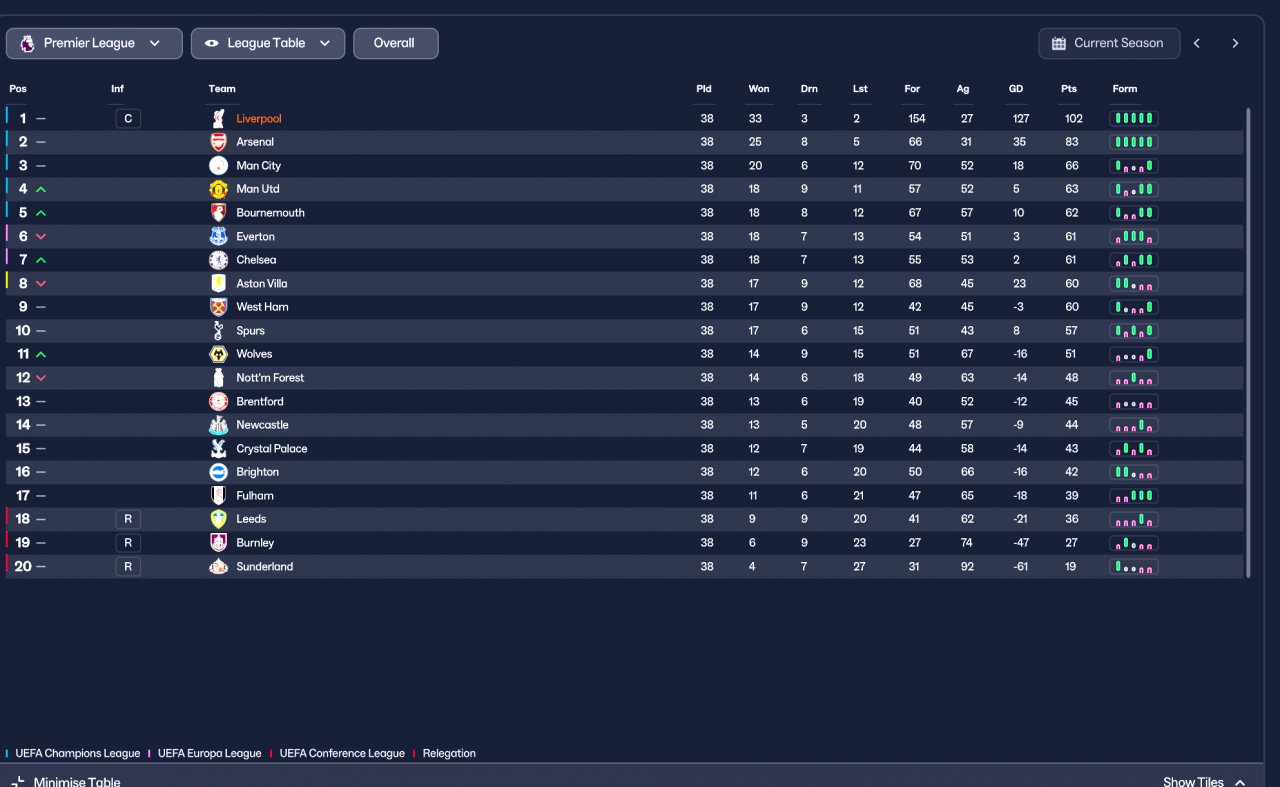
Task: Click the Liverpool club crest
Action: point(218,119)
